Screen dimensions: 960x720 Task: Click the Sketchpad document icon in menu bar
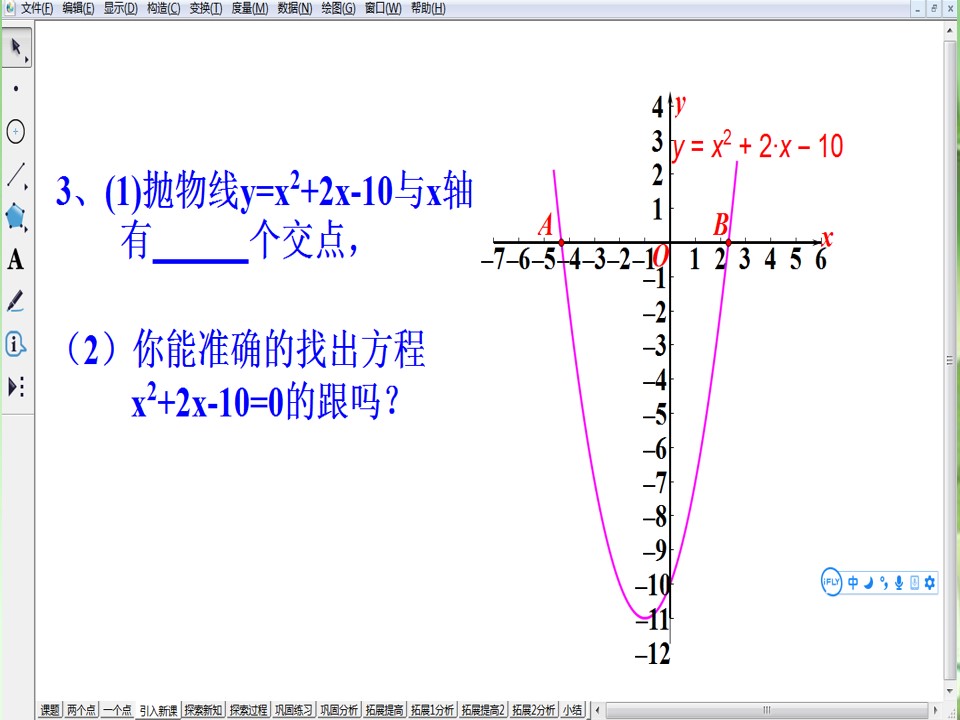(x=9, y=9)
